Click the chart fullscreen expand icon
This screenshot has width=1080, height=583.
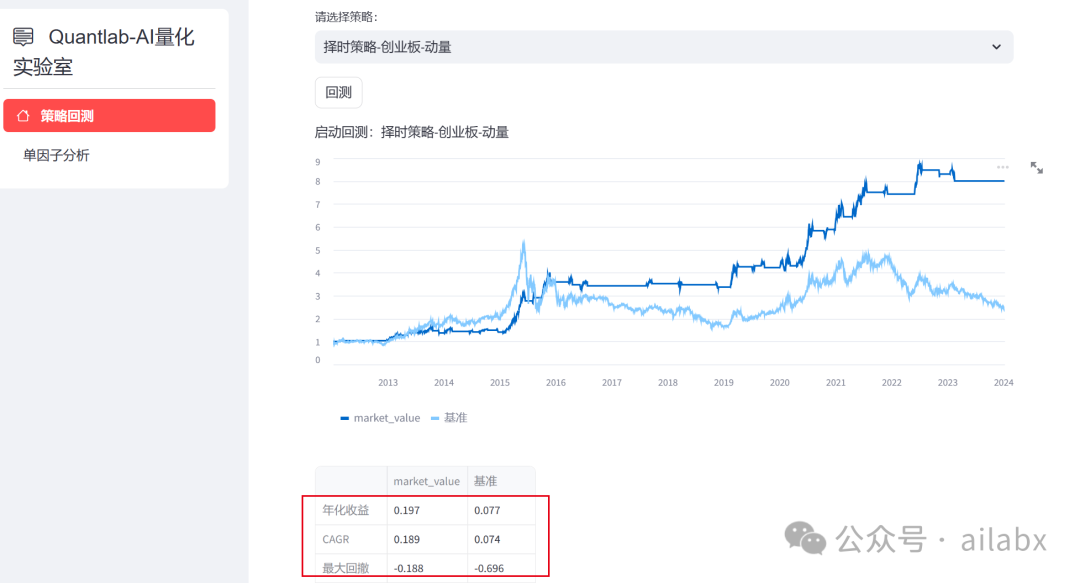(1037, 167)
